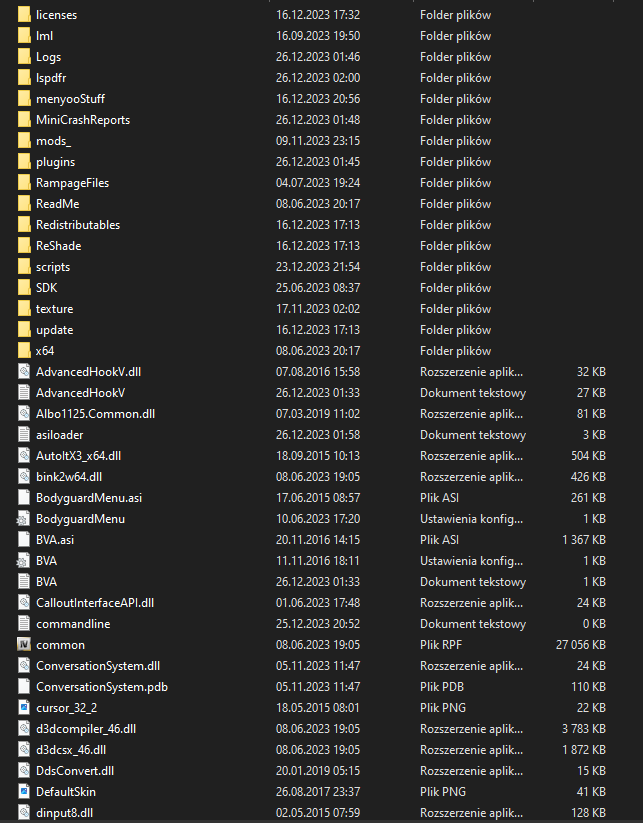The height and width of the screenshot is (823, 643).
Task: Click the 0 KB size value
Action: [594, 624]
